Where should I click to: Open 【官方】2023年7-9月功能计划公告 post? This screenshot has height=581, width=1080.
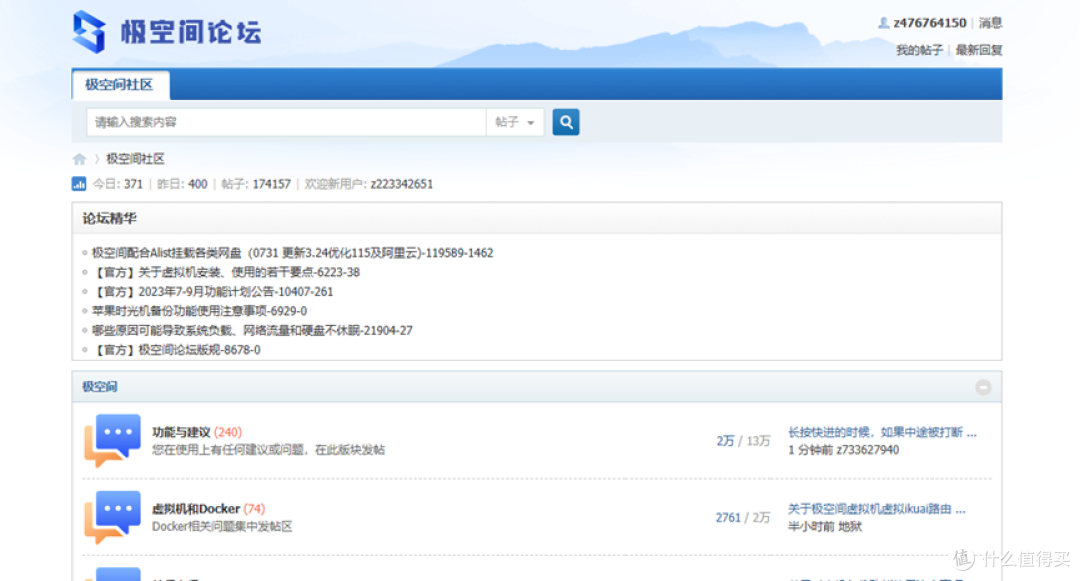click(213, 291)
